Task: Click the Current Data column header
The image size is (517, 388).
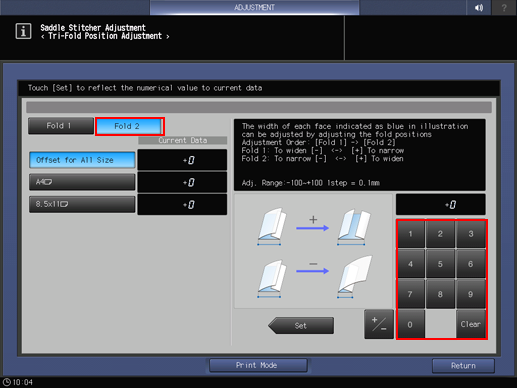Action: pos(183,140)
